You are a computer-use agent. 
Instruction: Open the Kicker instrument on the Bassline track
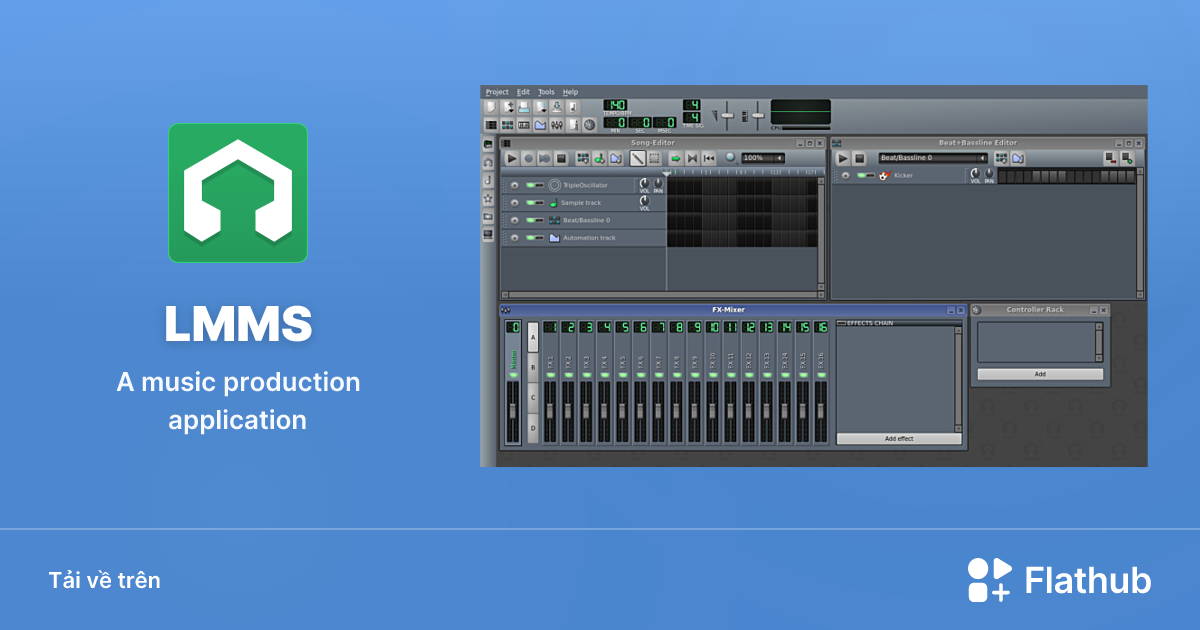[903, 176]
